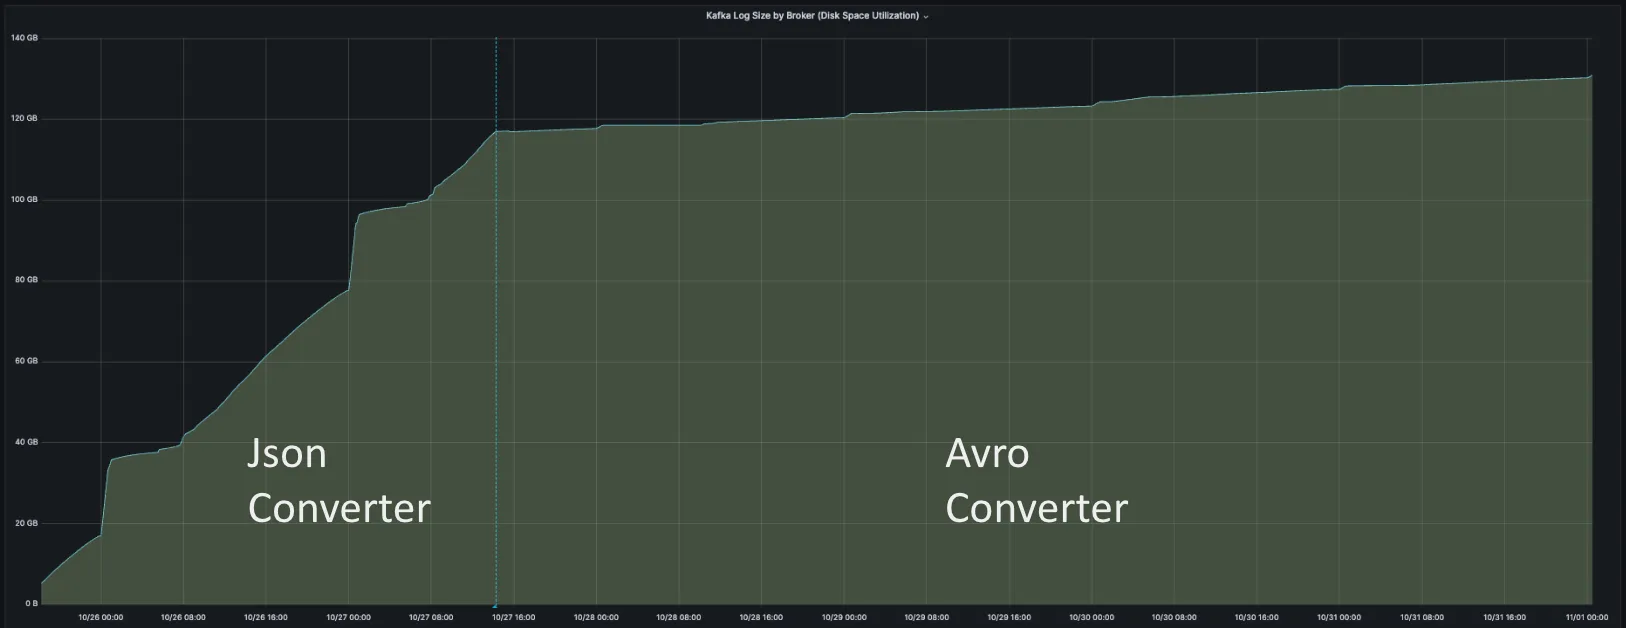Click the 10/26 08:00 time label
Viewport: 1626px width, 628px height.
click(183, 617)
